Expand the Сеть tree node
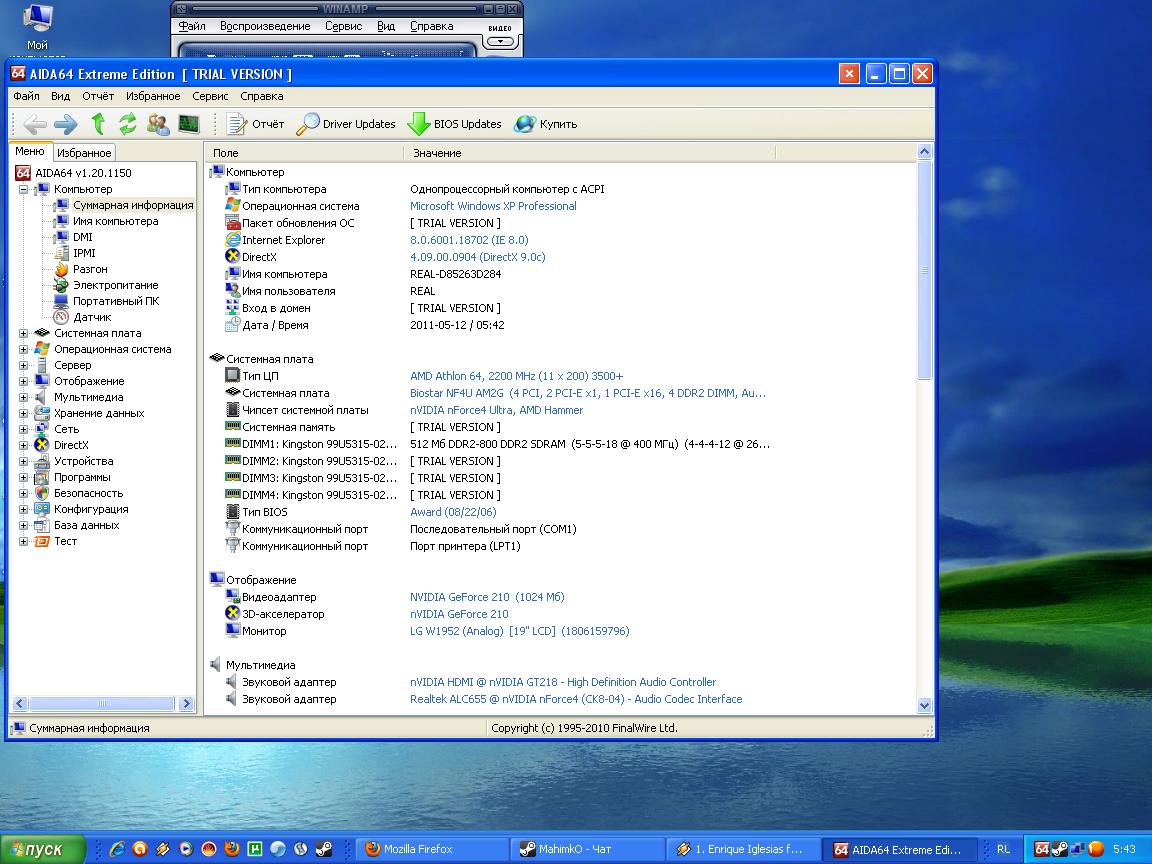Screen dimensions: 1152x864 (x=24, y=430)
